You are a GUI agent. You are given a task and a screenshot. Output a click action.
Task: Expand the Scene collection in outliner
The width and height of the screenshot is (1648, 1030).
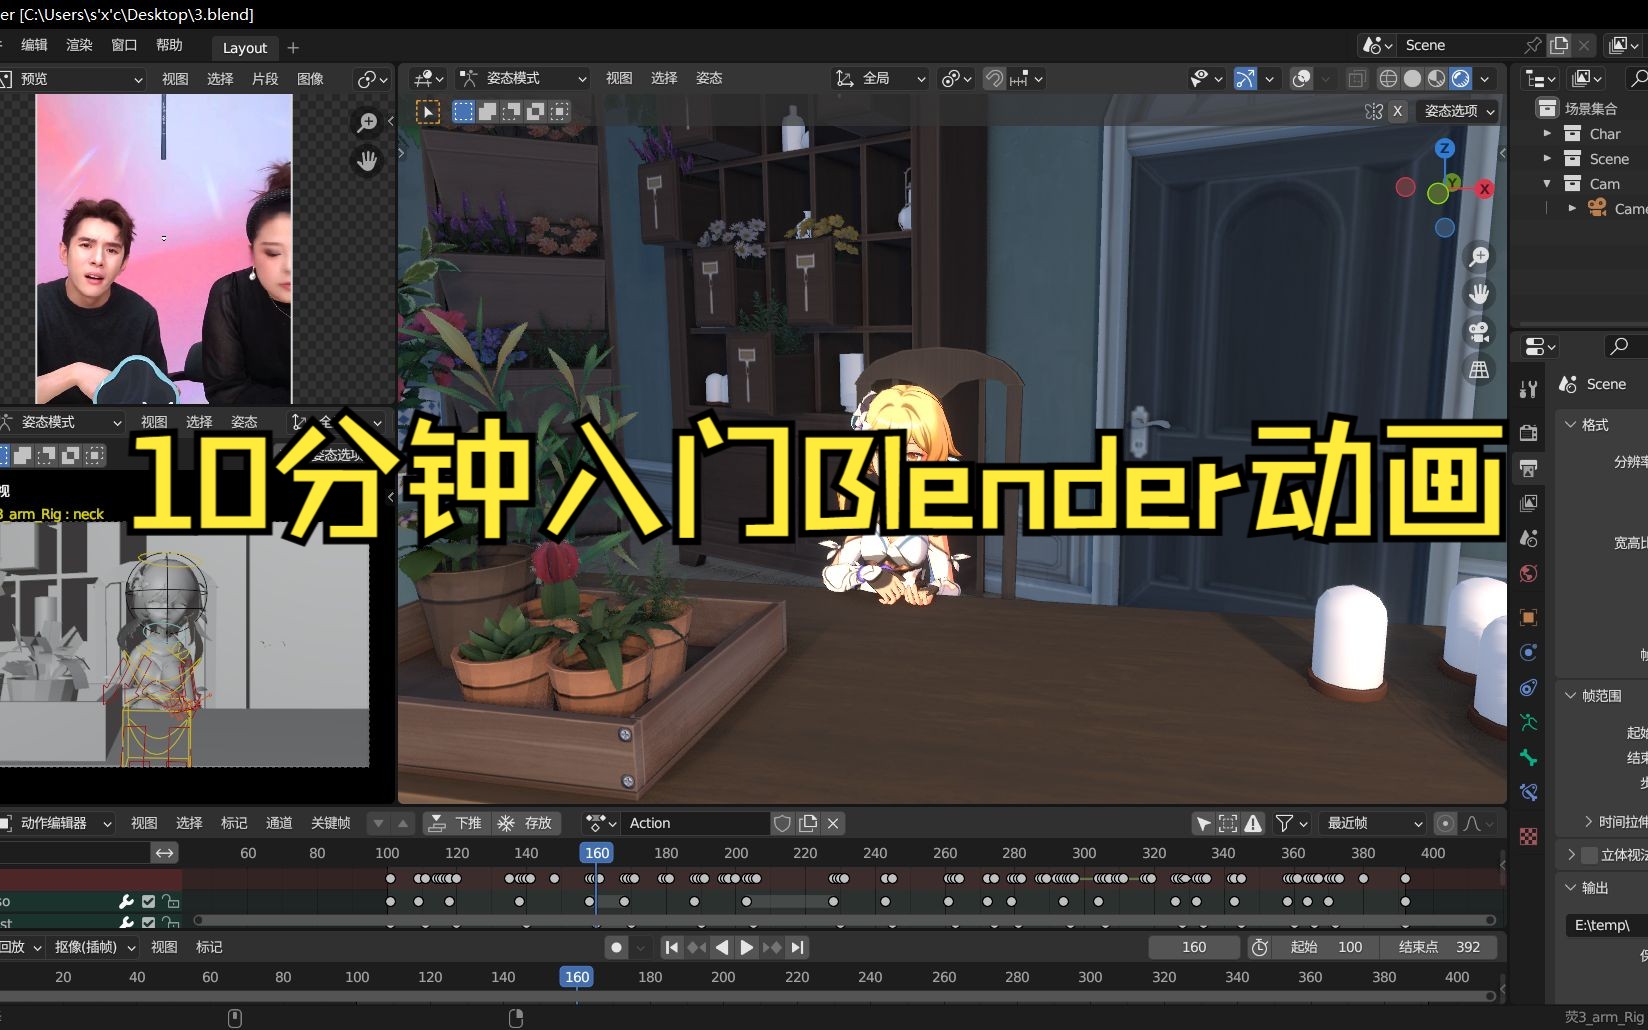click(1547, 158)
